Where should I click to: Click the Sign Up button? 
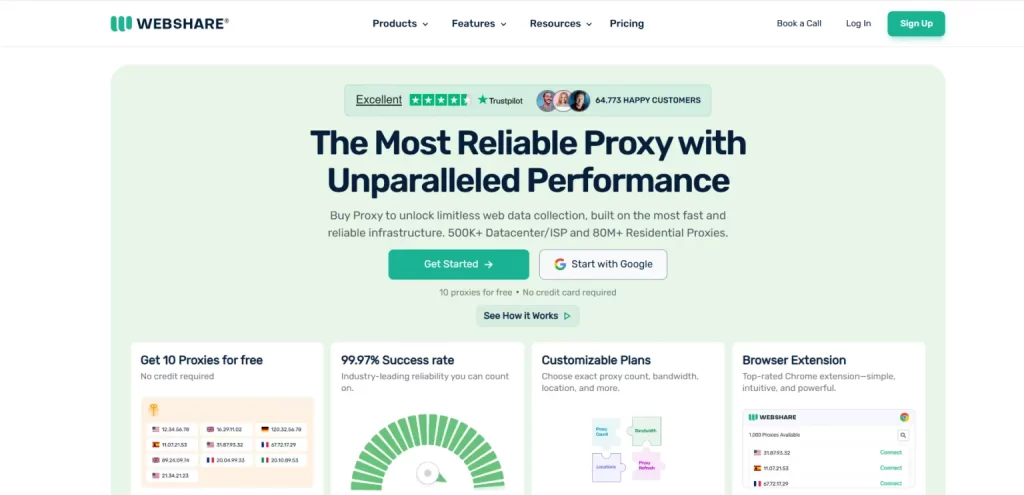click(x=916, y=23)
